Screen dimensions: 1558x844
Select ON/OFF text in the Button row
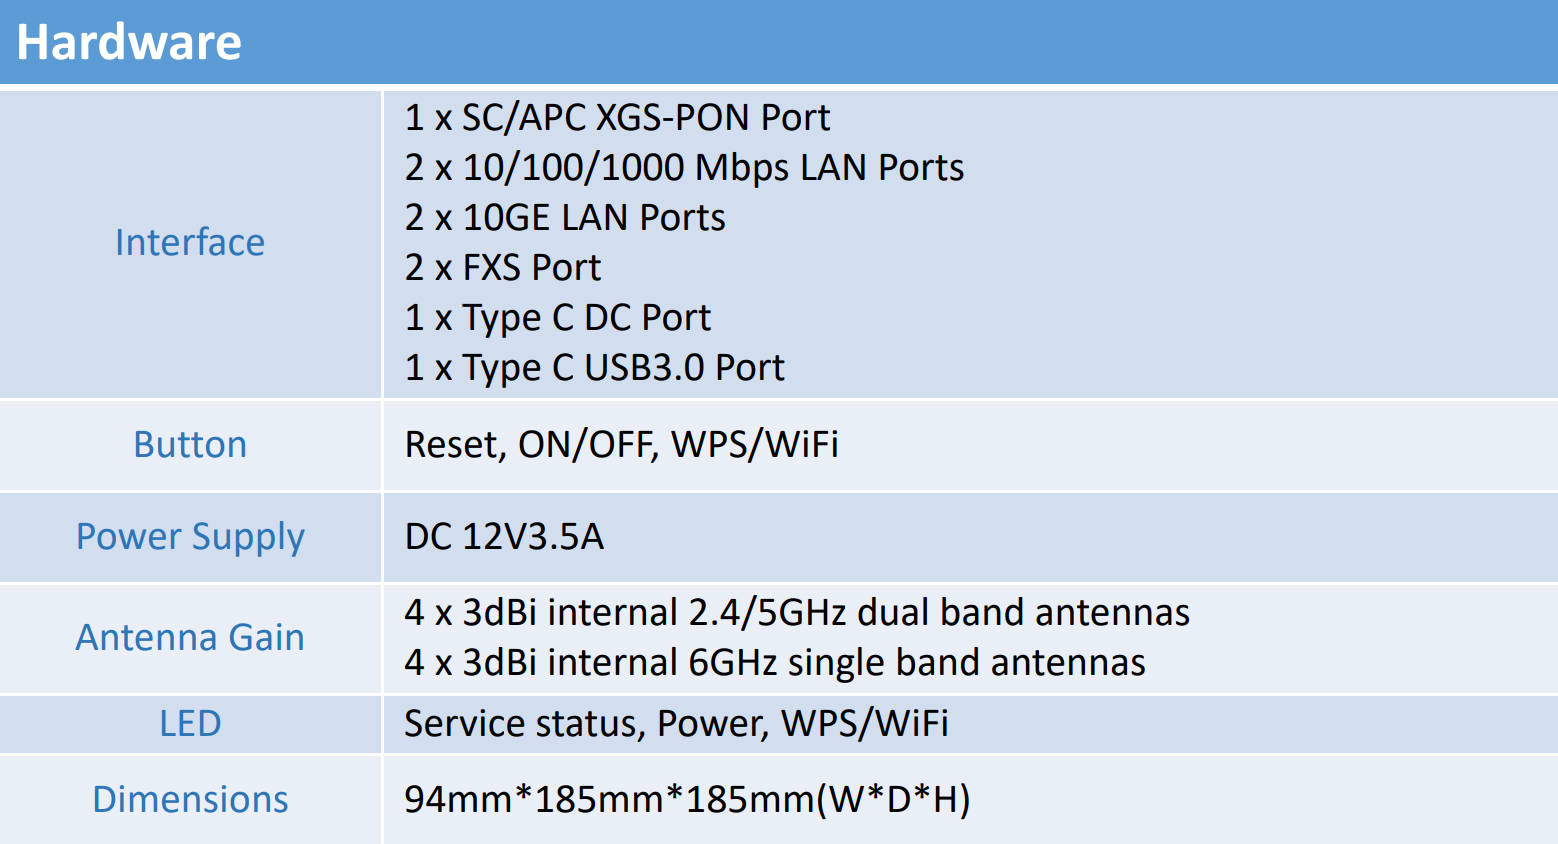point(586,445)
